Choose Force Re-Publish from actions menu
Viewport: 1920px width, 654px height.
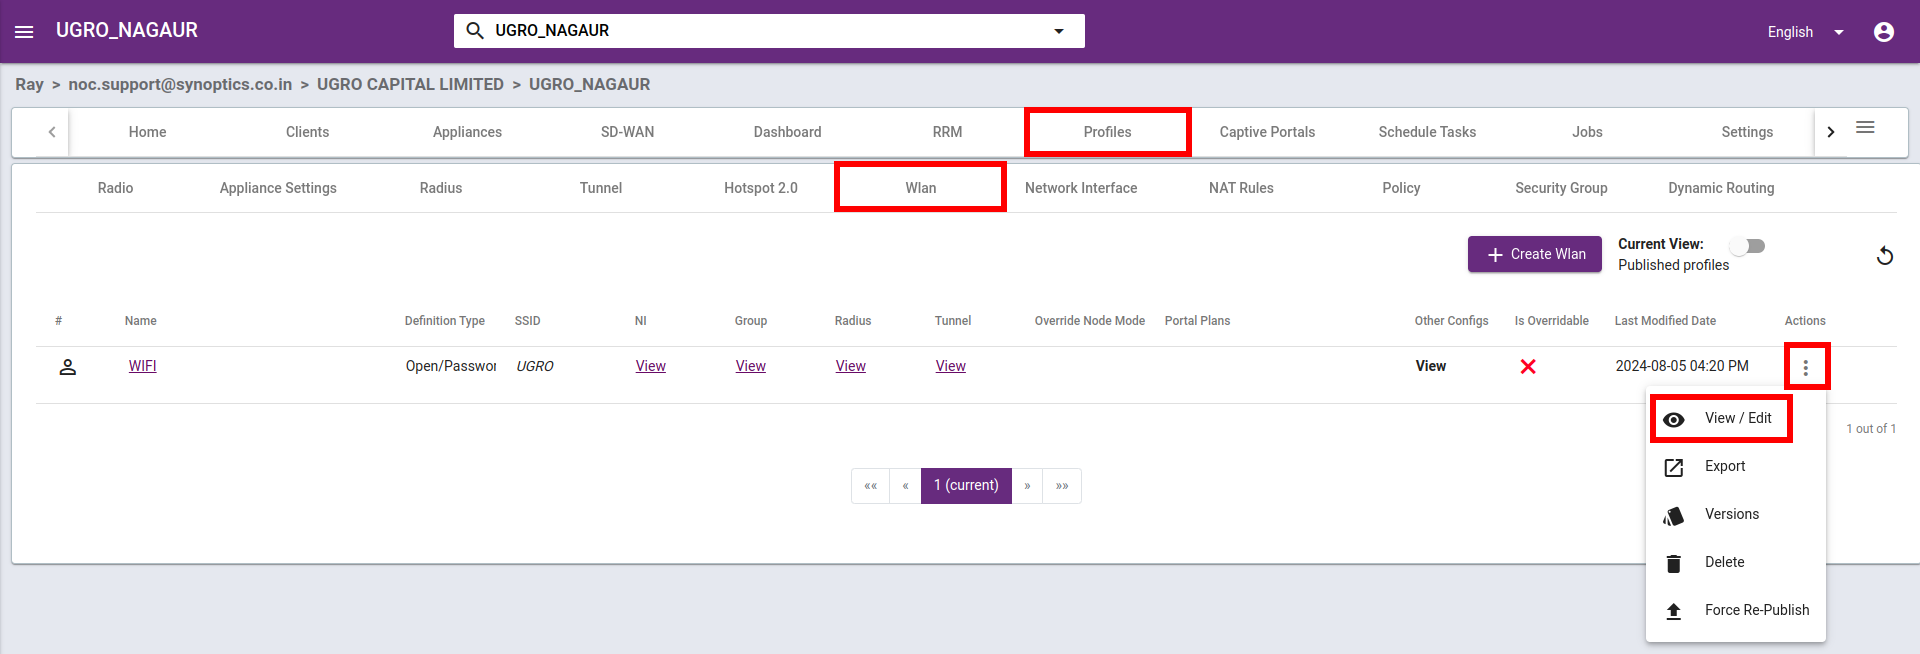(x=1736, y=610)
